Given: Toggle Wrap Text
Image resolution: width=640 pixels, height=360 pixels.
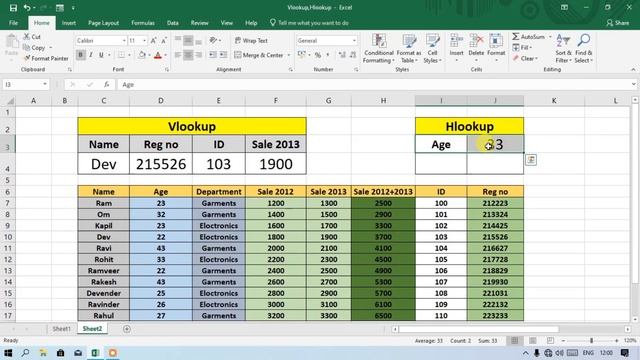Looking at the screenshot, I should pos(251,41).
